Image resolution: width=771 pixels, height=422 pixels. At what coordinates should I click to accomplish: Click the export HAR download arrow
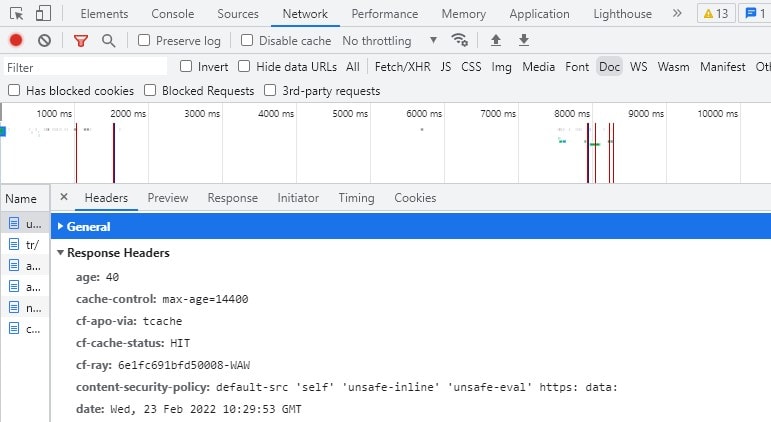point(524,40)
